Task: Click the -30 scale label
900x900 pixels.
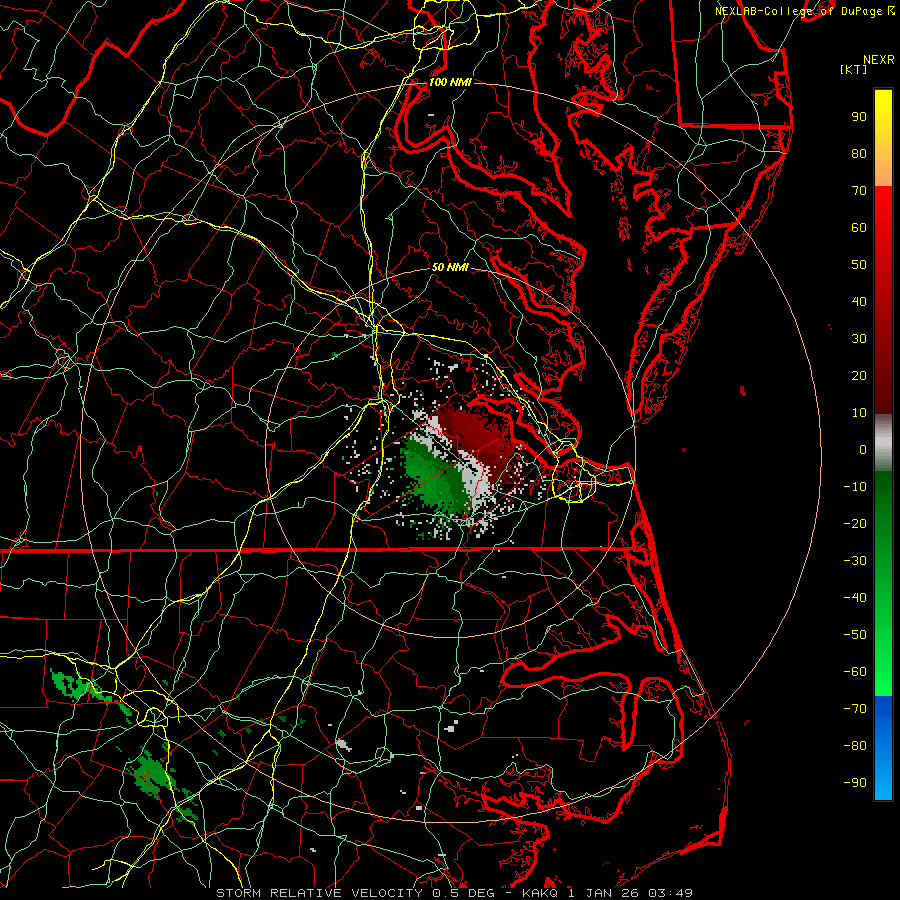Action: [855, 561]
